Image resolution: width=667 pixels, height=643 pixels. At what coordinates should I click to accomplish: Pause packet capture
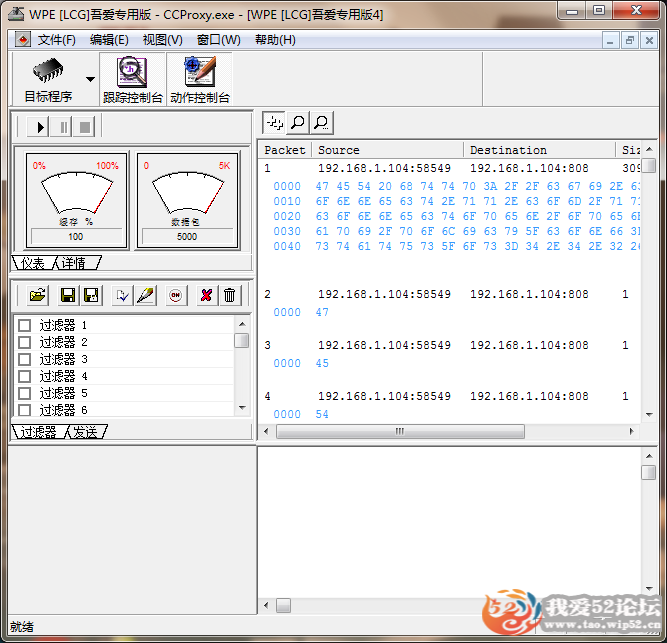[x=62, y=127]
